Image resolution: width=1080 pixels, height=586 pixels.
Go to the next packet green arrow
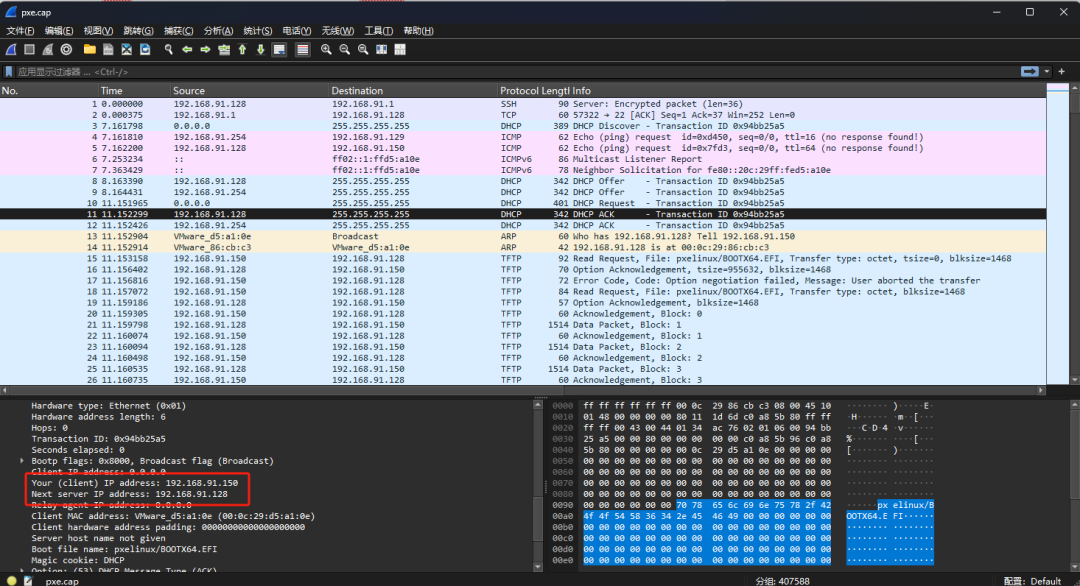click(x=205, y=49)
